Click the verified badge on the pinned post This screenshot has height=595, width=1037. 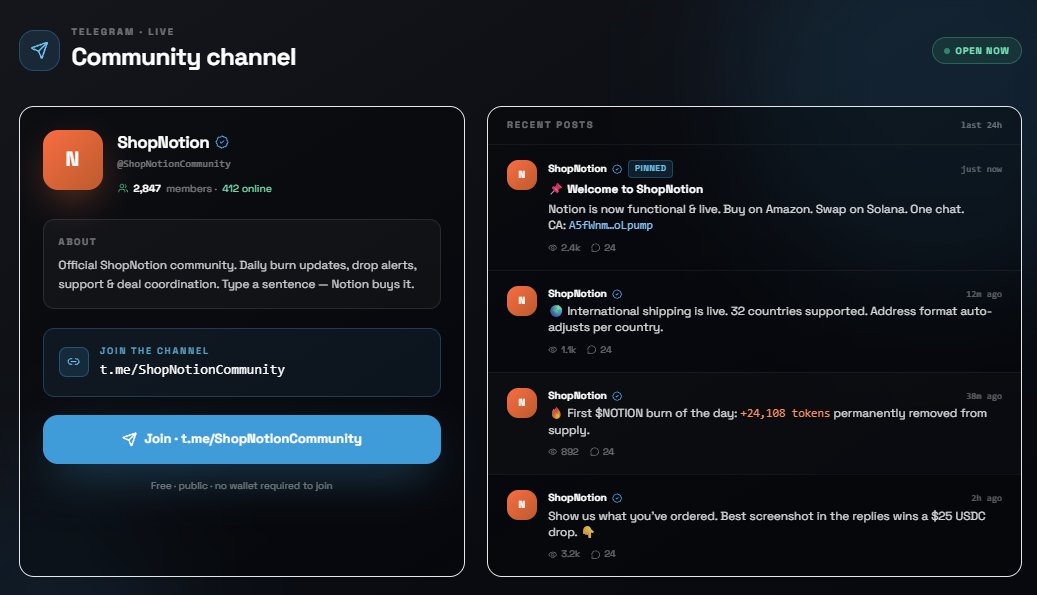click(x=617, y=169)
